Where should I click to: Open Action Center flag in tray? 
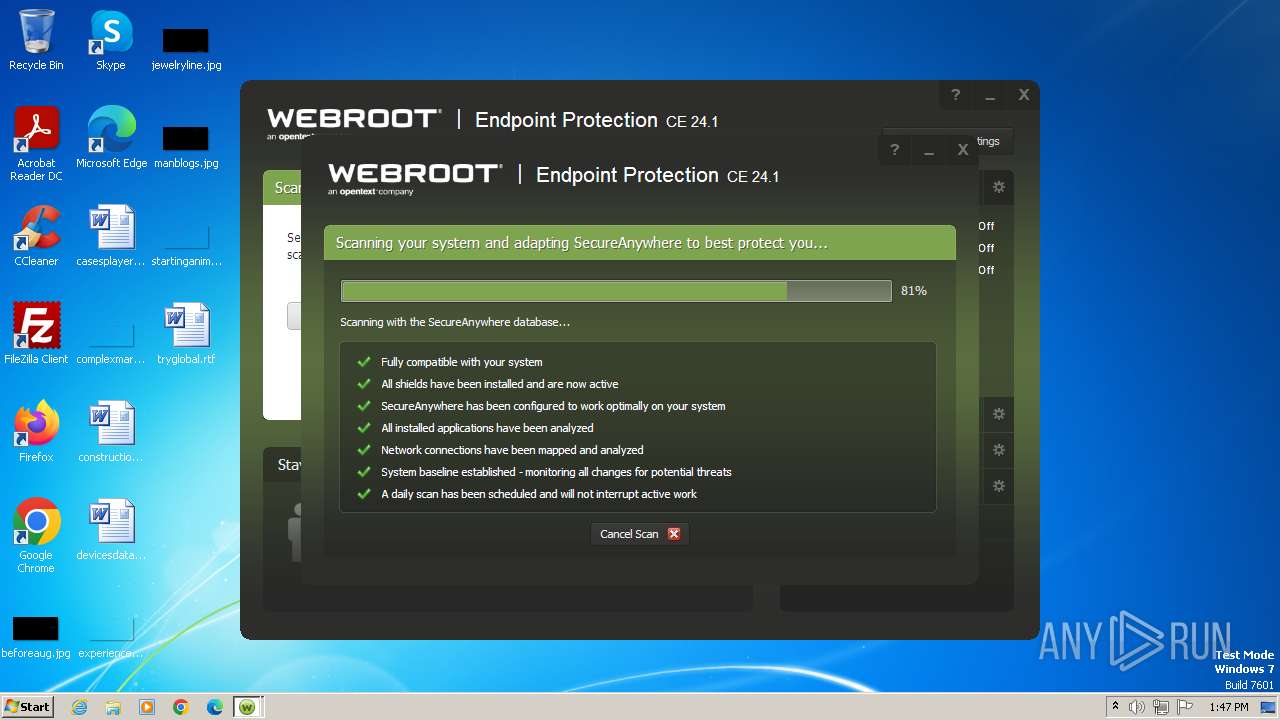coord(1185,707)
